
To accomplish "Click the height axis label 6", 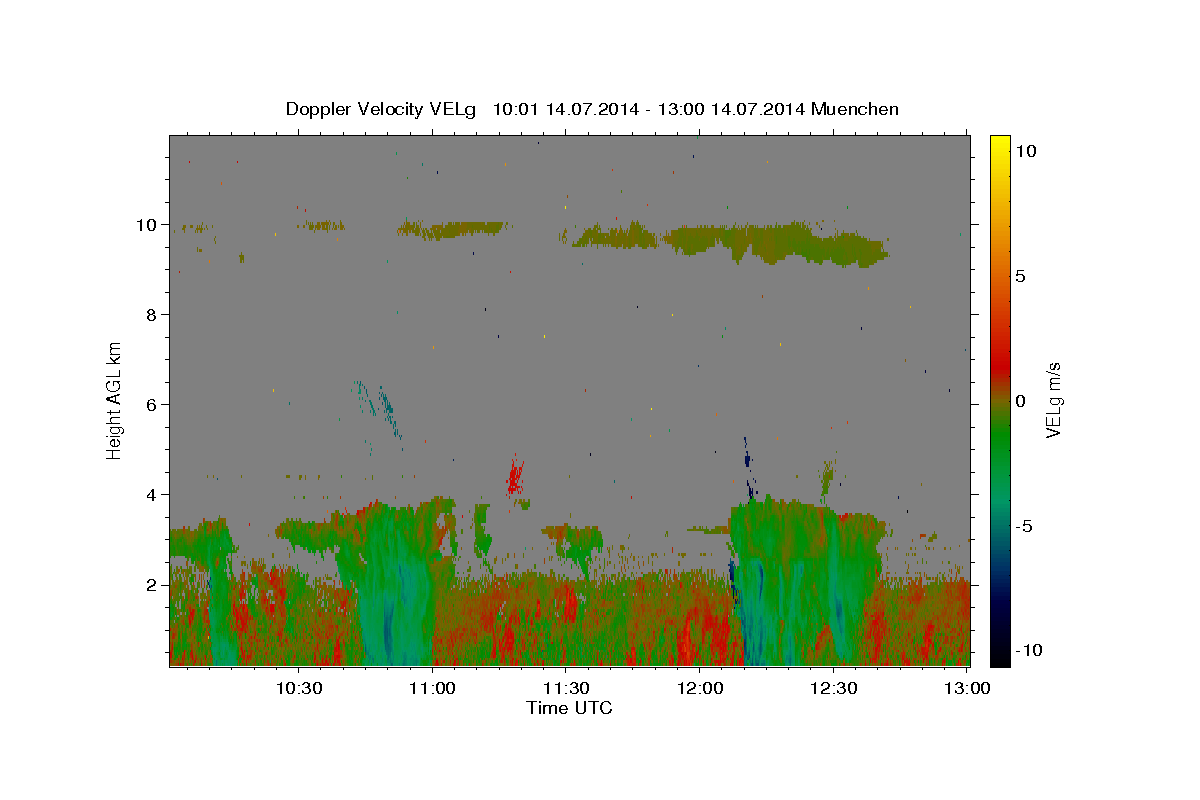I will pyautogui.click(x=153, y=404).
